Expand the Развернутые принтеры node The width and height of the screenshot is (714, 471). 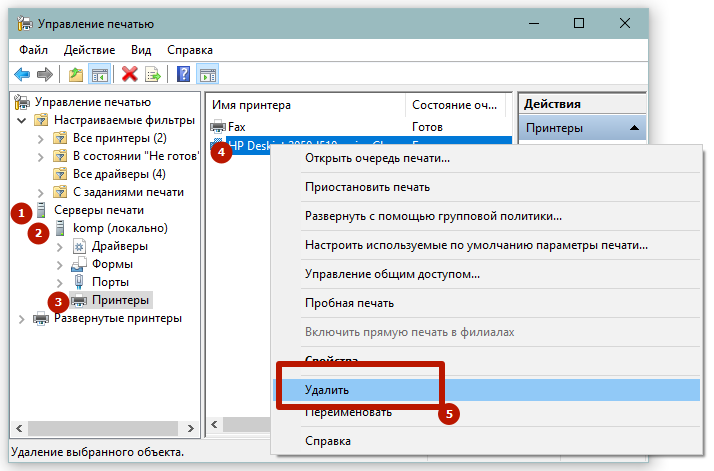[x=23, y=318]
